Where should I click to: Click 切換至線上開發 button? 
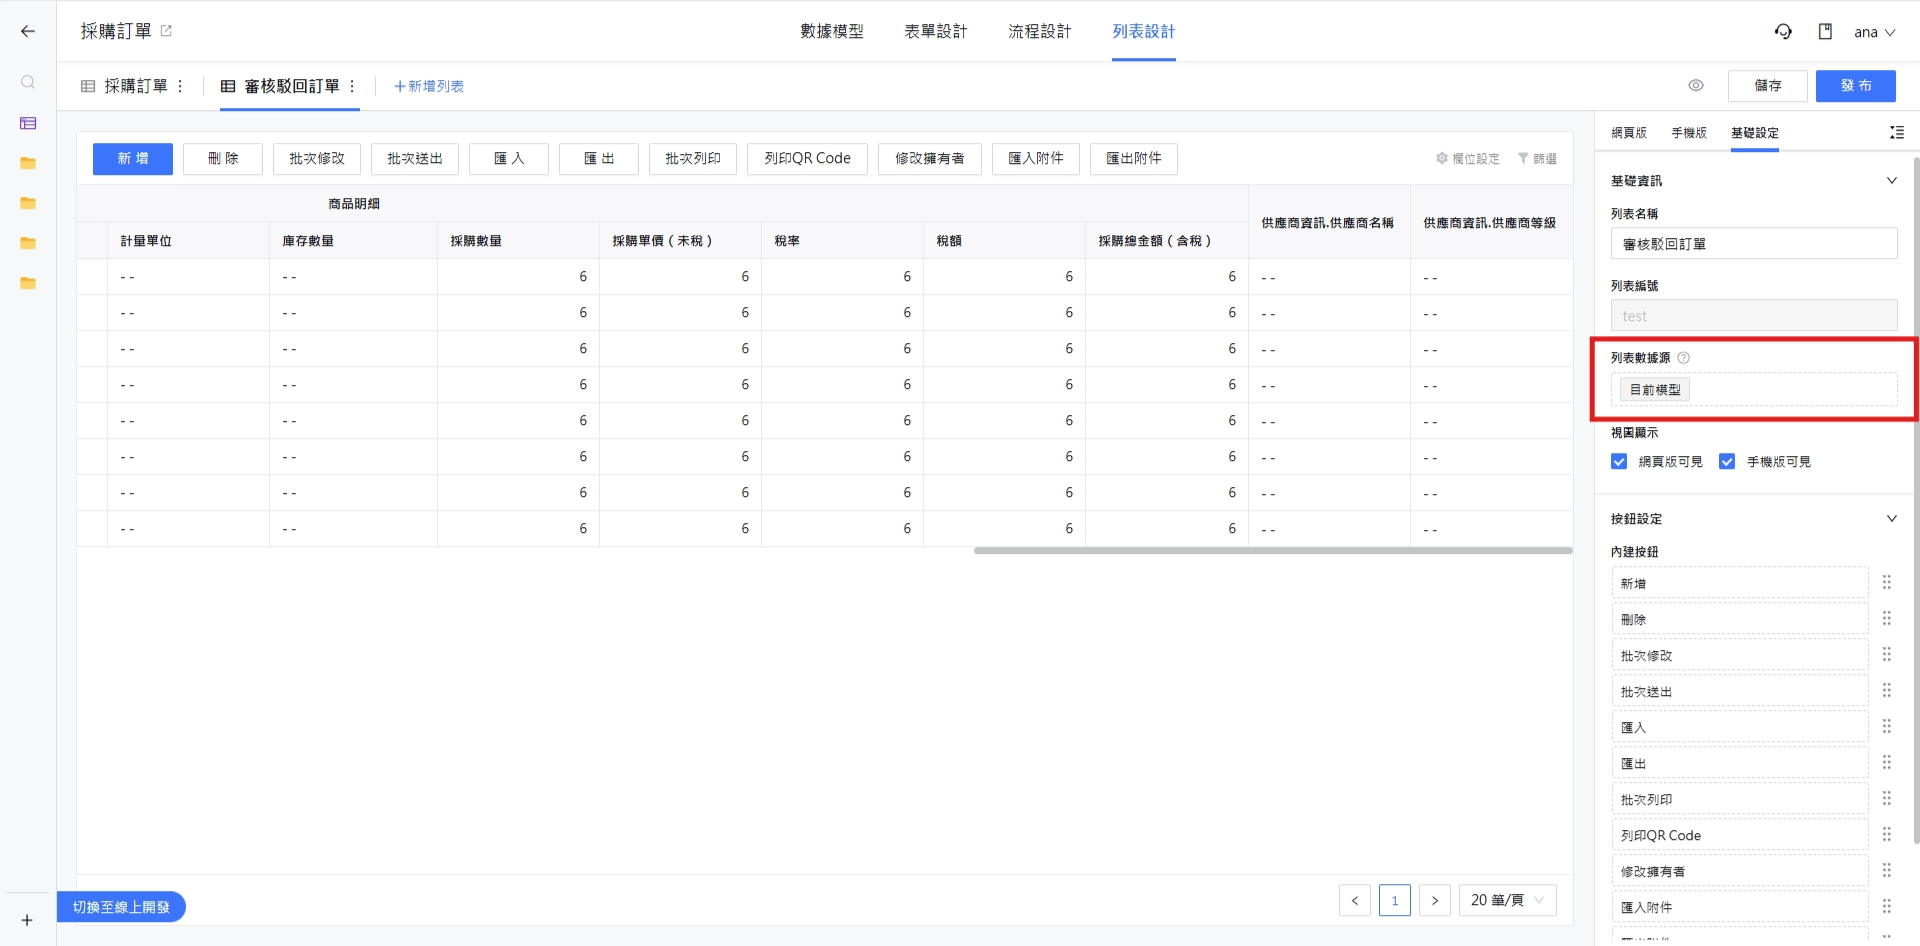(121, 907)
